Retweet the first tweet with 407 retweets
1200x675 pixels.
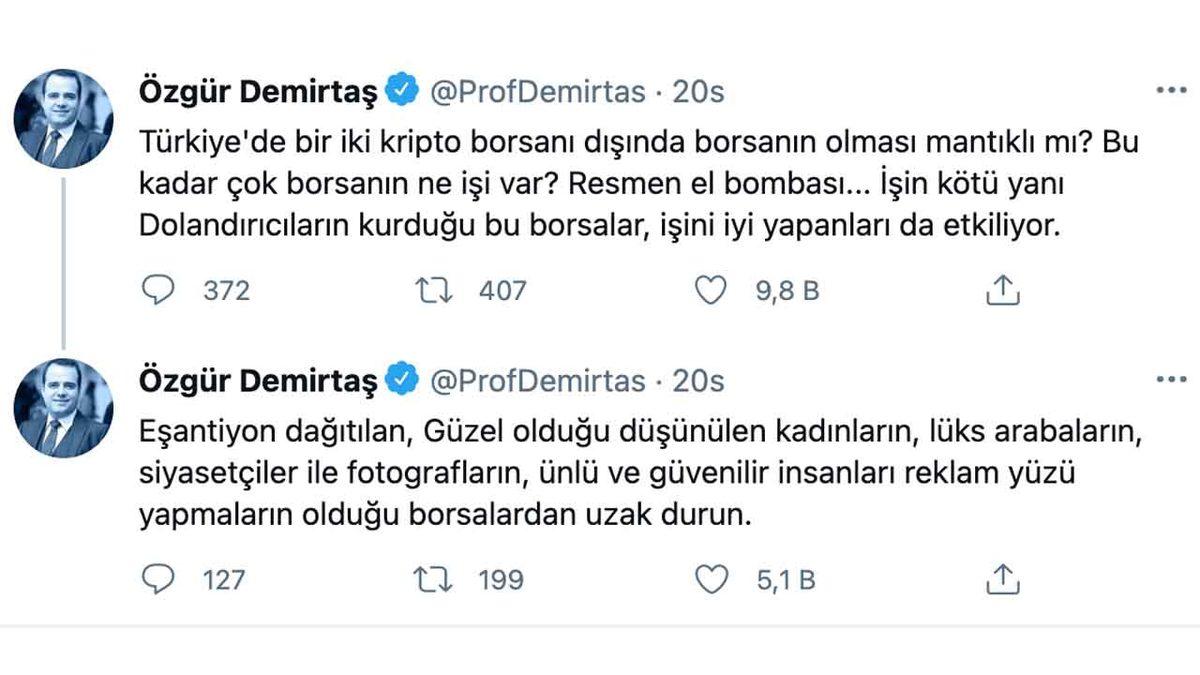(432, 290)
